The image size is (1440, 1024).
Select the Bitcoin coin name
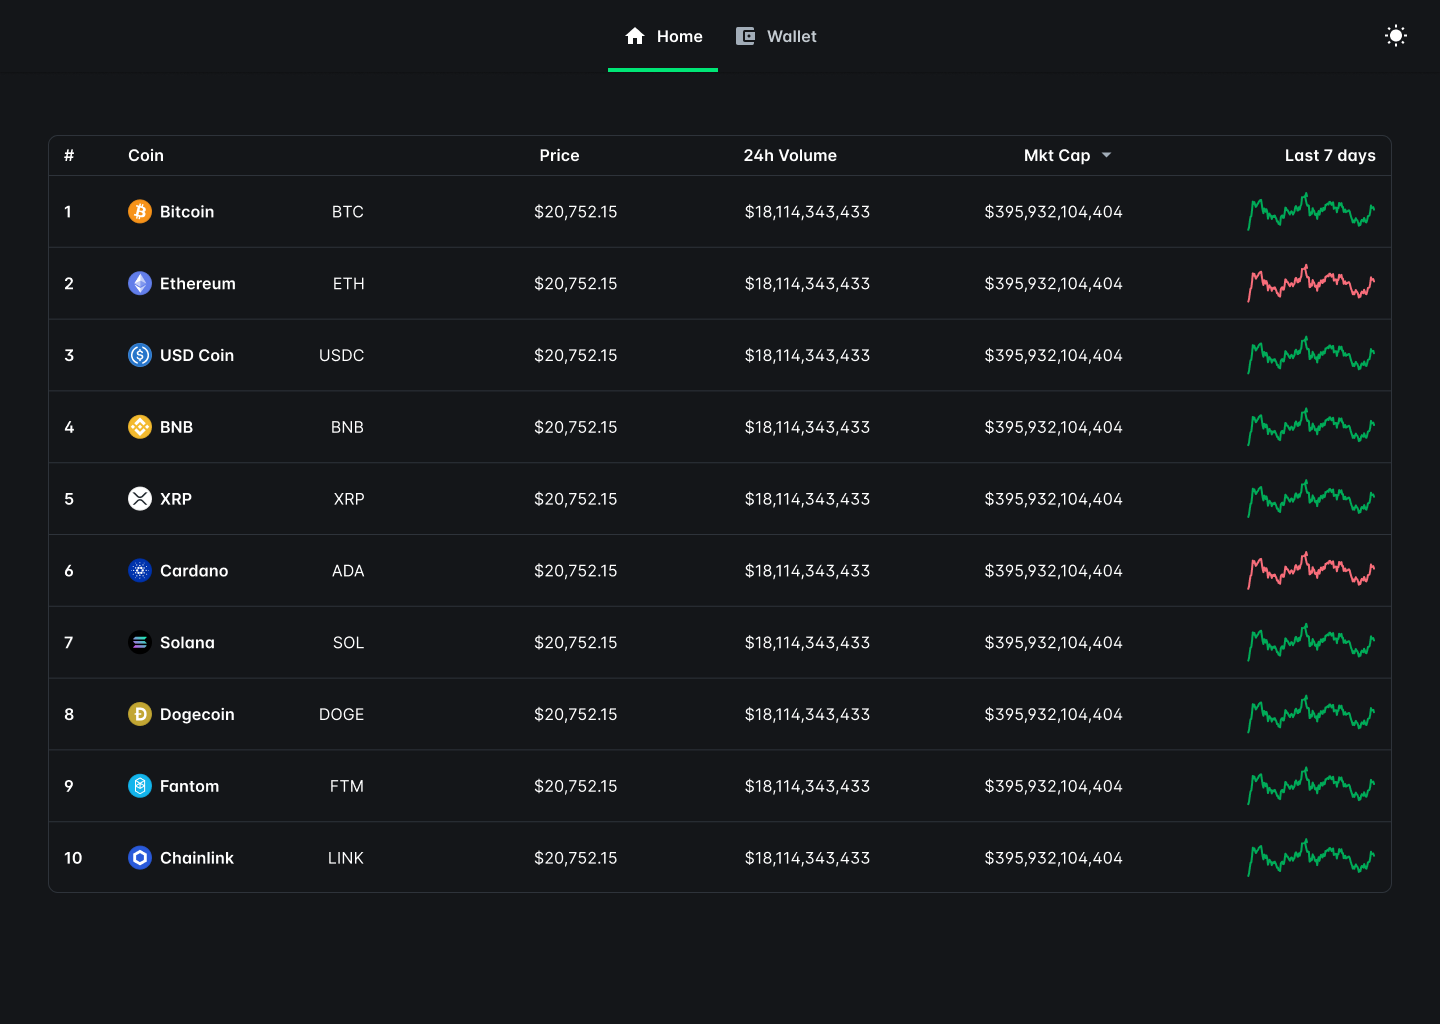[187, 211]
